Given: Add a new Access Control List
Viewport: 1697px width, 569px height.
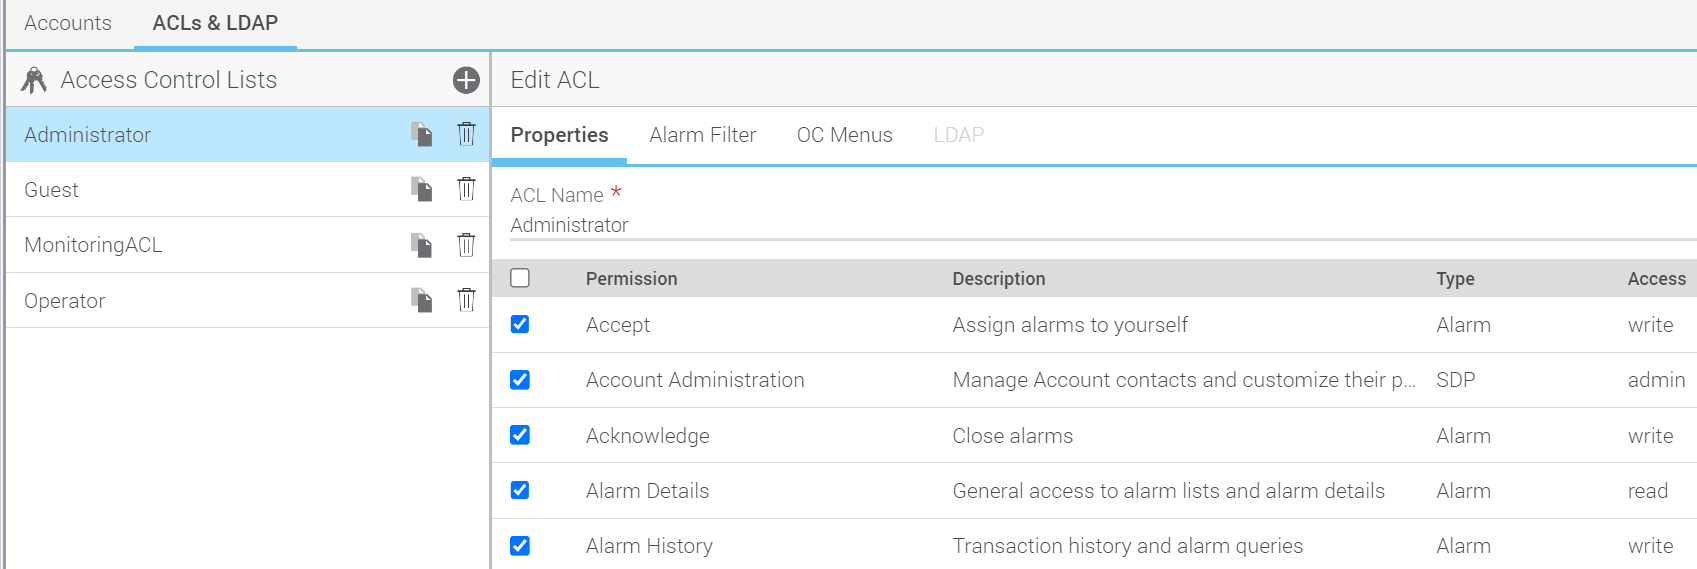Looking at the screenshot, I should [466, 80].
